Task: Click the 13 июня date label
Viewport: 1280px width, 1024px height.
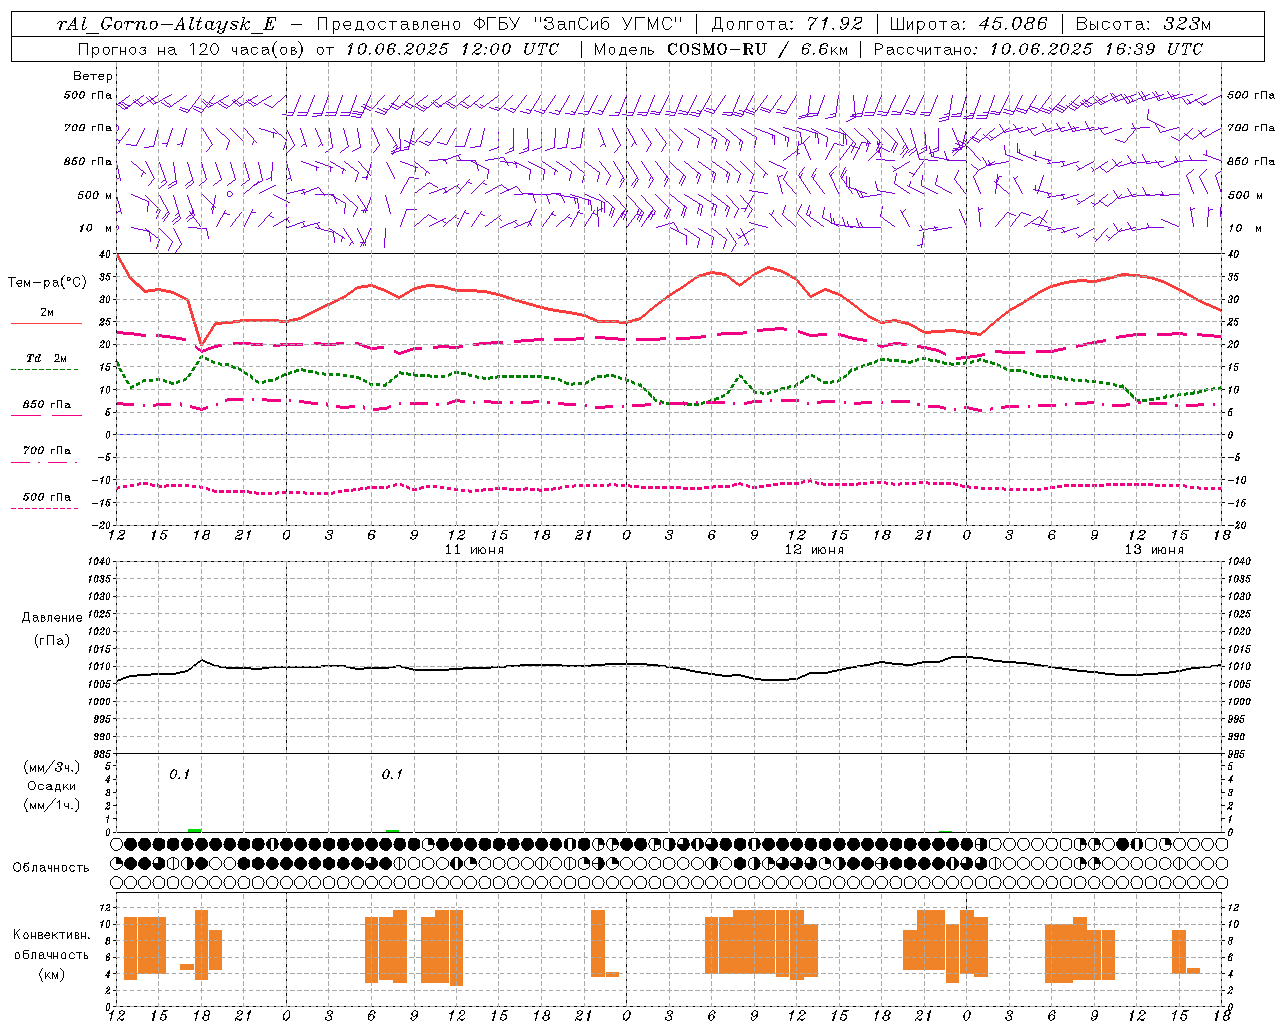Action: point(1154,550)
